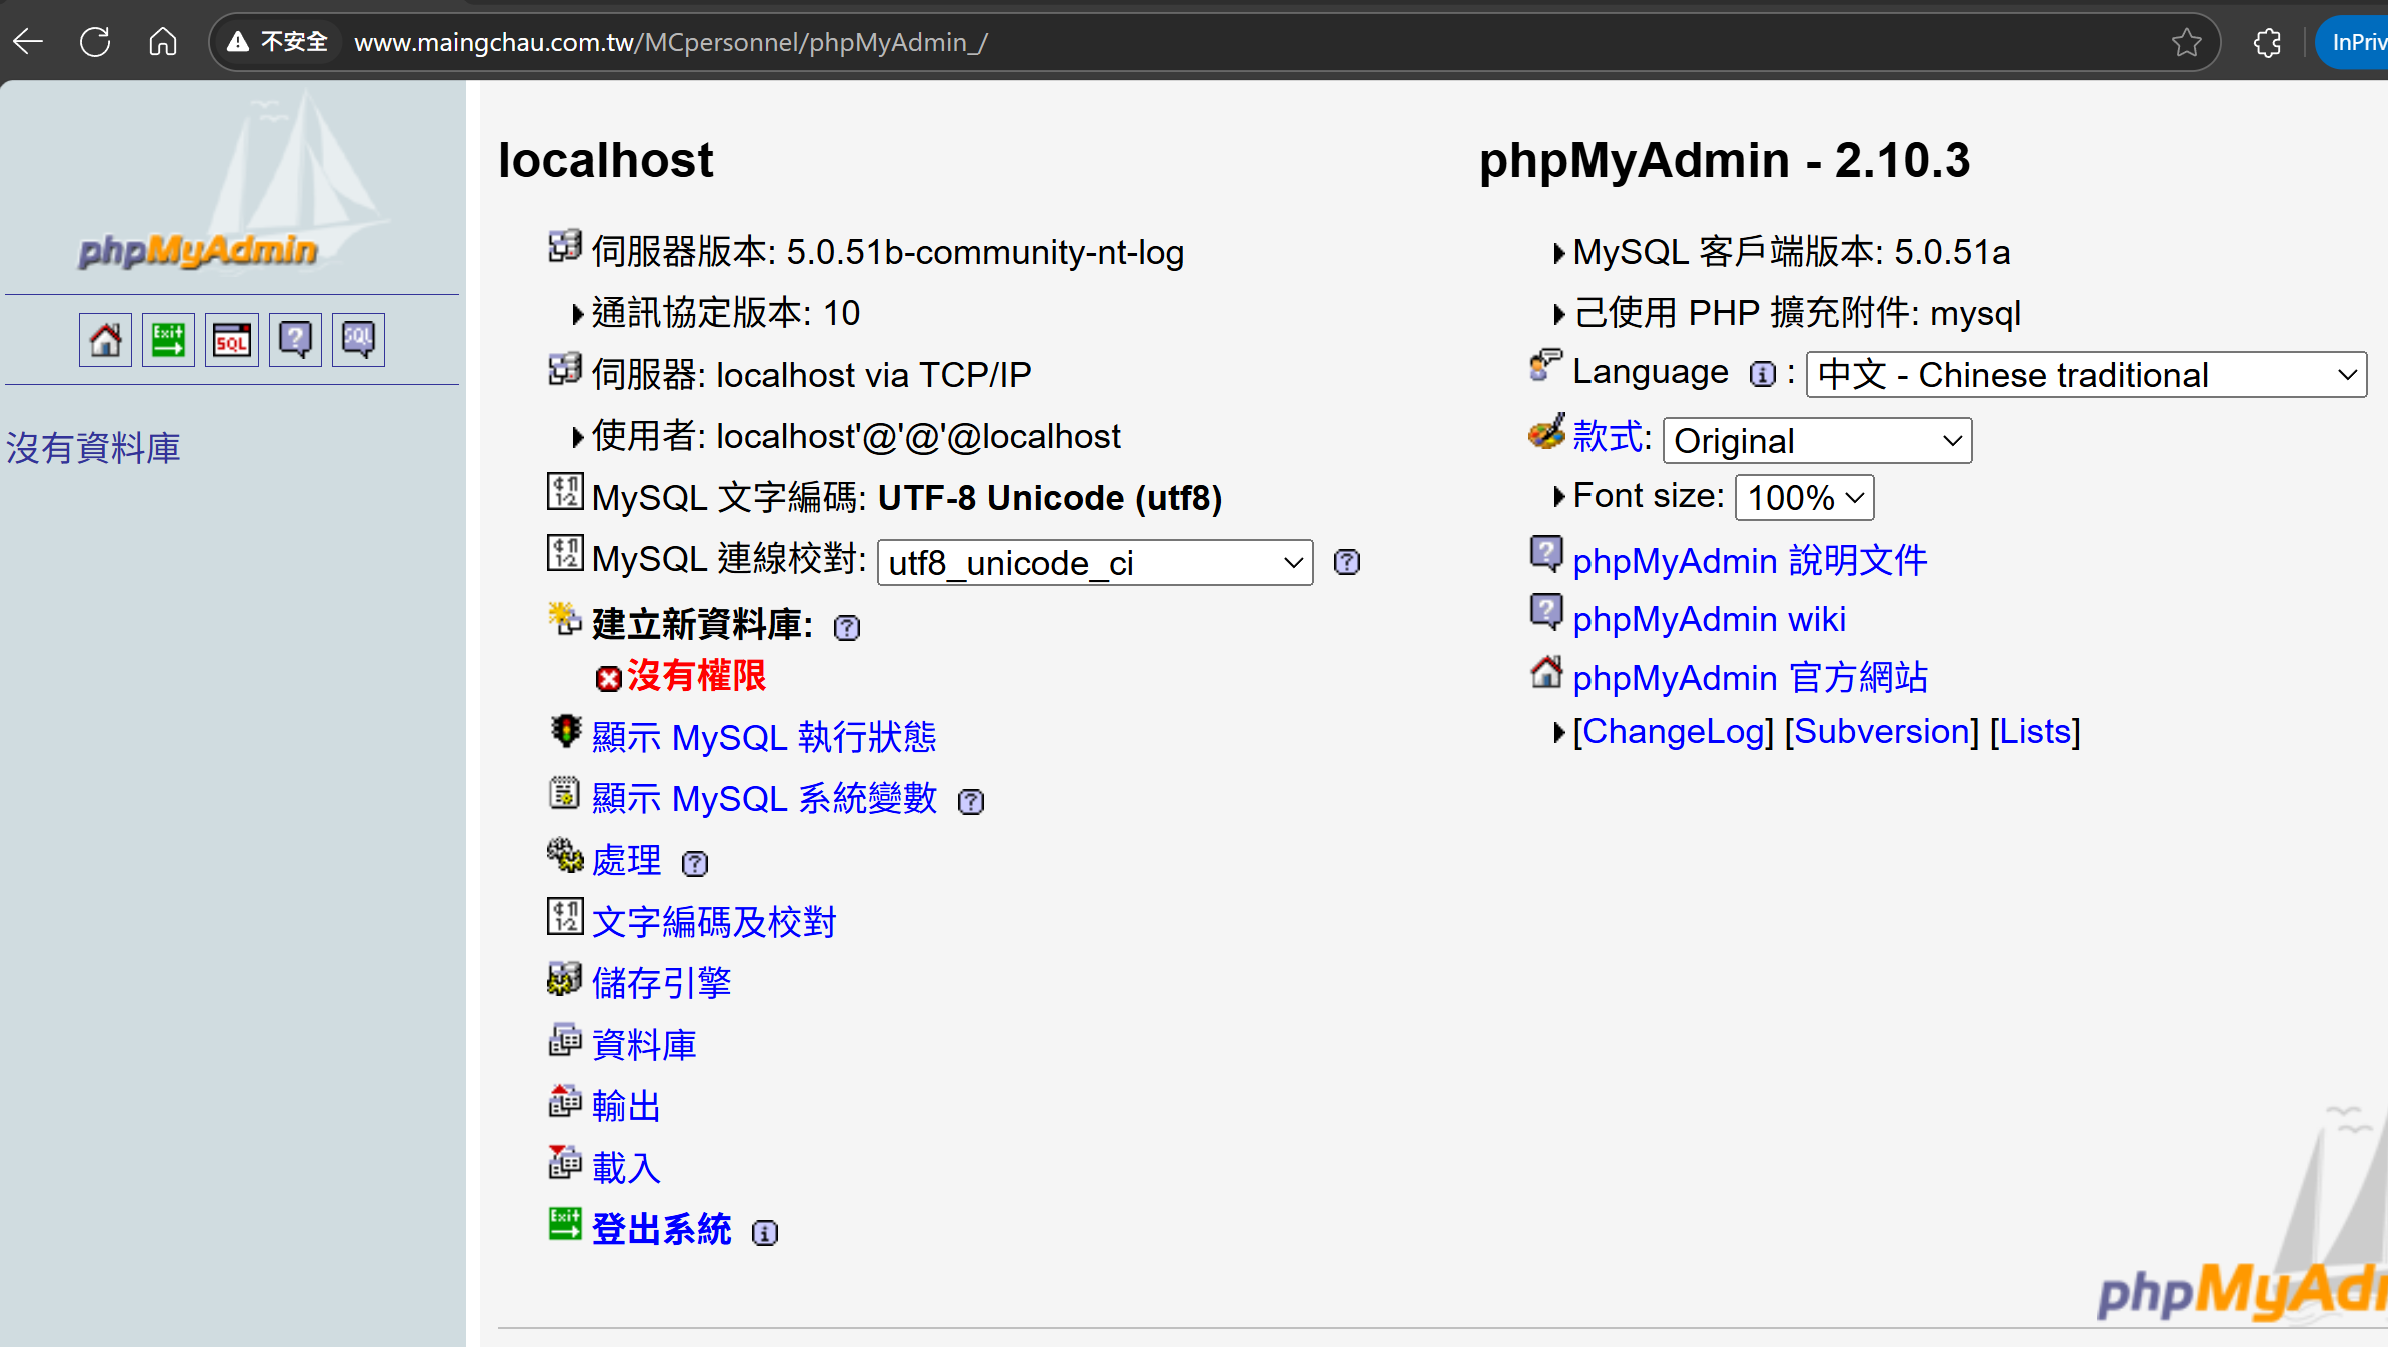Click 沒有資料庫 text in sidebar
Image resolution: width=2388 pixels, height=1347 pixels.
point(93,448)
